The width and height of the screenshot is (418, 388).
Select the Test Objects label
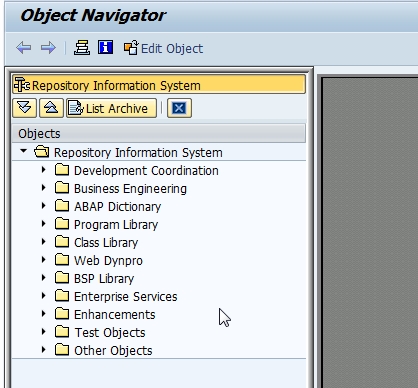pyautogui.click(x=110, y=333)
